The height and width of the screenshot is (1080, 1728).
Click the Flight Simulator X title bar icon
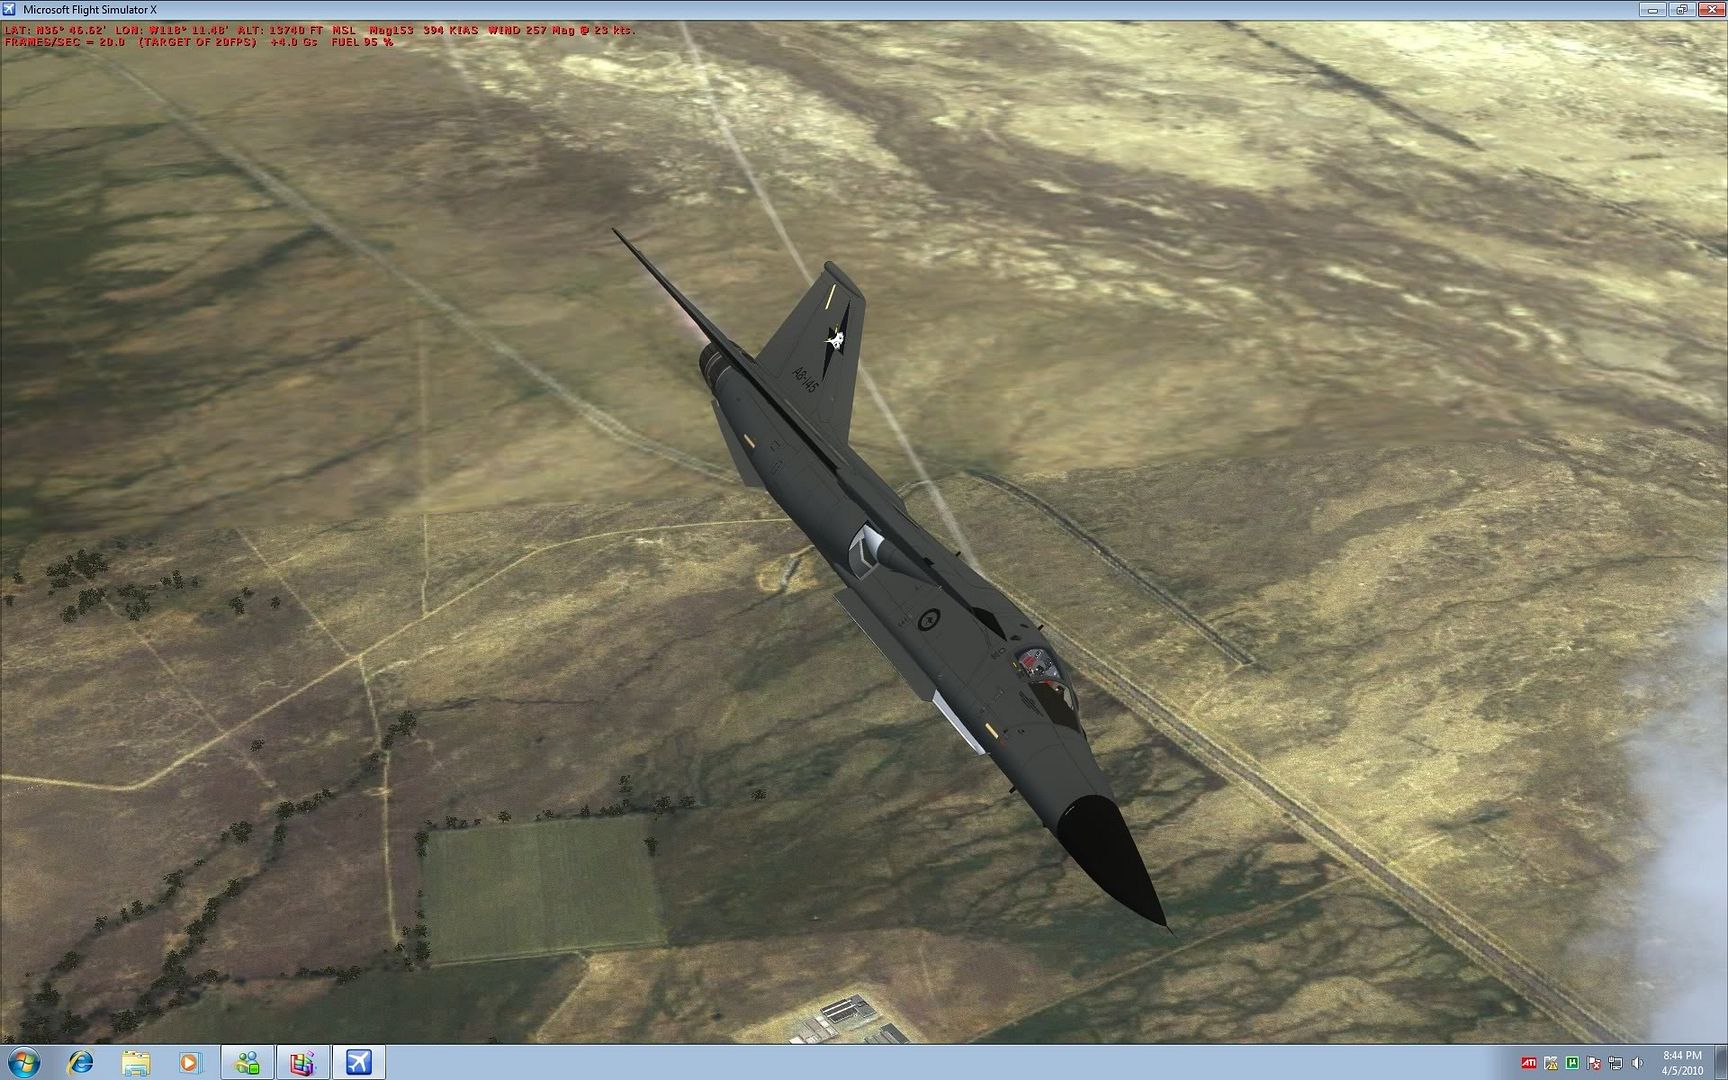pyautogui.click(x=10, y=9)
